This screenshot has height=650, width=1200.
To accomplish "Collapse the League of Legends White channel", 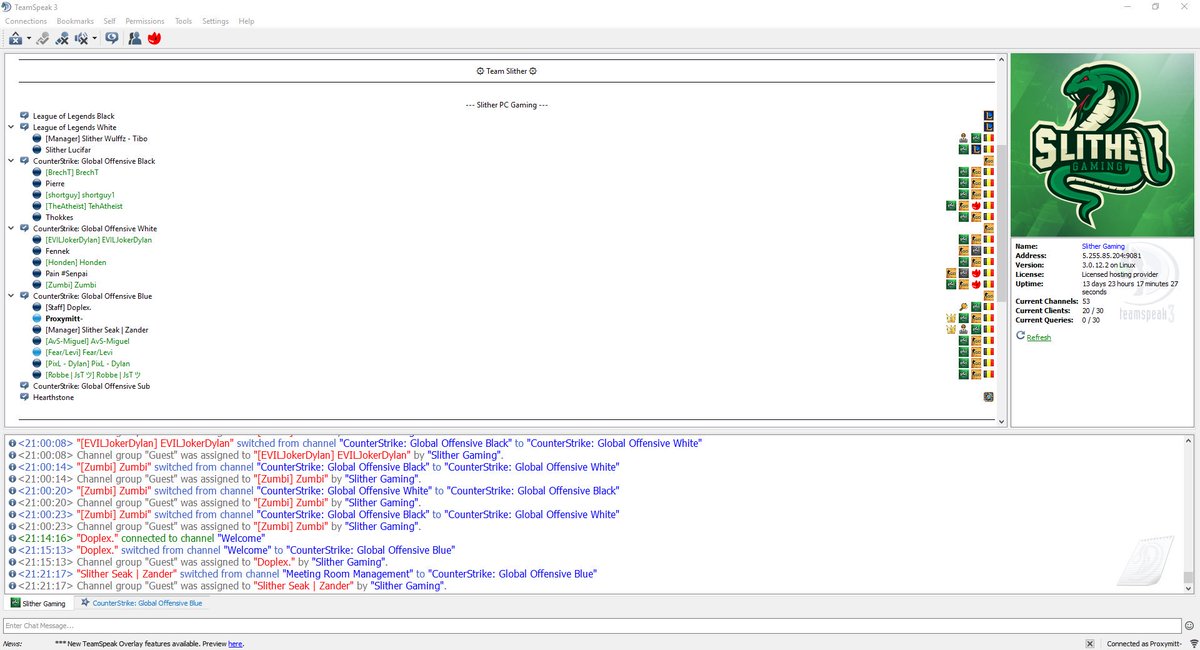I will click(11, 127).
